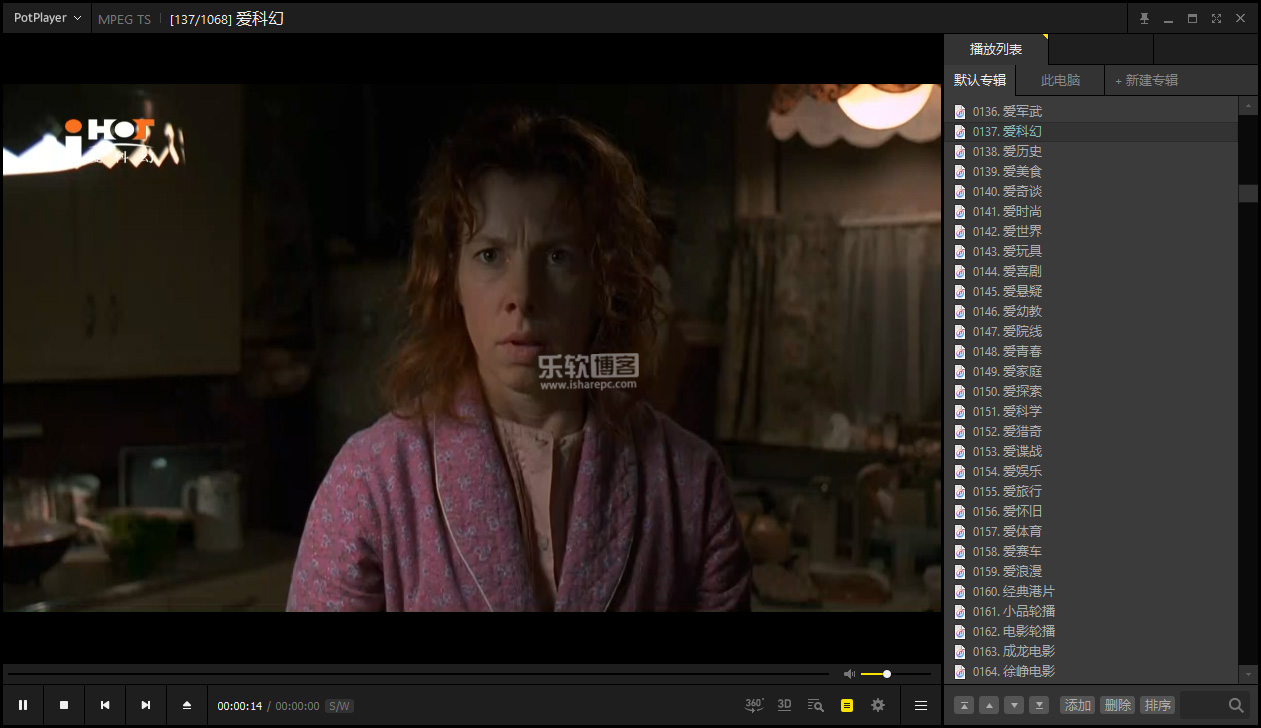Select the 此电脑 tab
Image resolution: width=1261 pixels, height=728 pixels.
[1060, 80]
